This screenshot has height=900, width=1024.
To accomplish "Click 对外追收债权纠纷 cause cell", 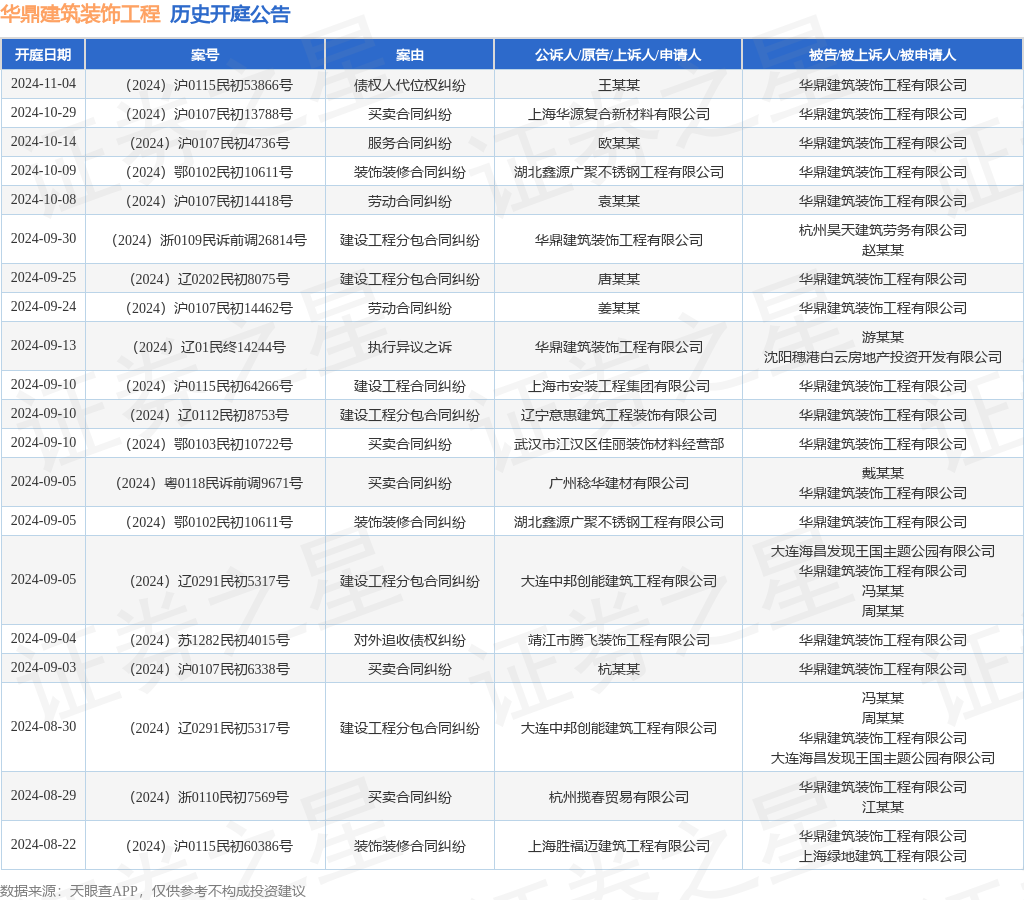I will [409, 640].
